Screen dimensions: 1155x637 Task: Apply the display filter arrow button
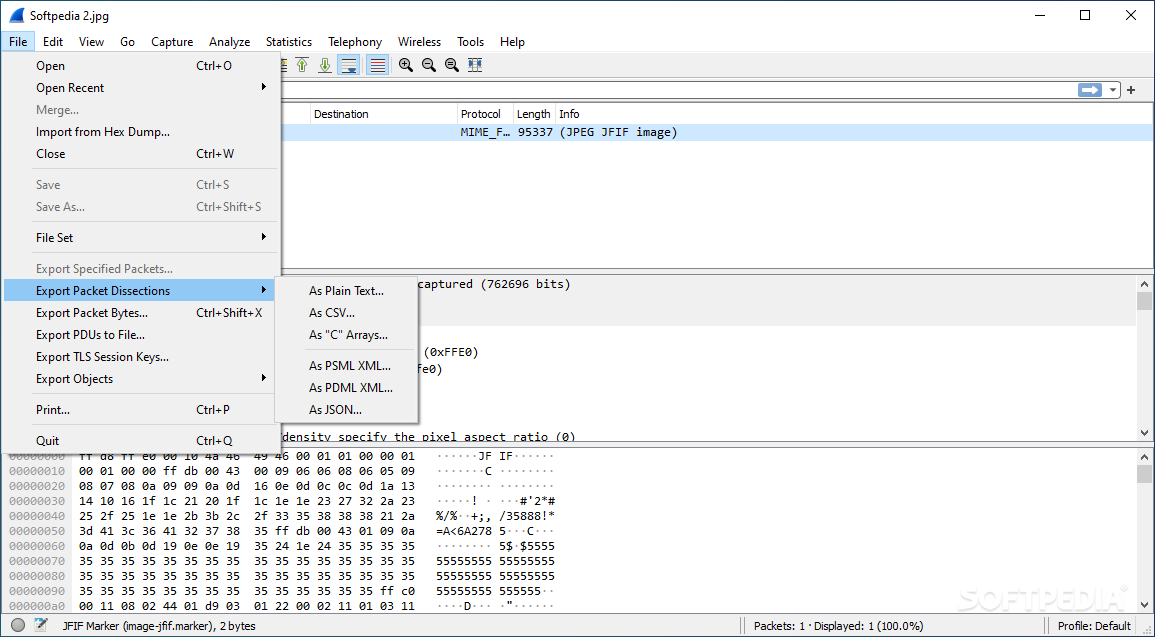1089,90
